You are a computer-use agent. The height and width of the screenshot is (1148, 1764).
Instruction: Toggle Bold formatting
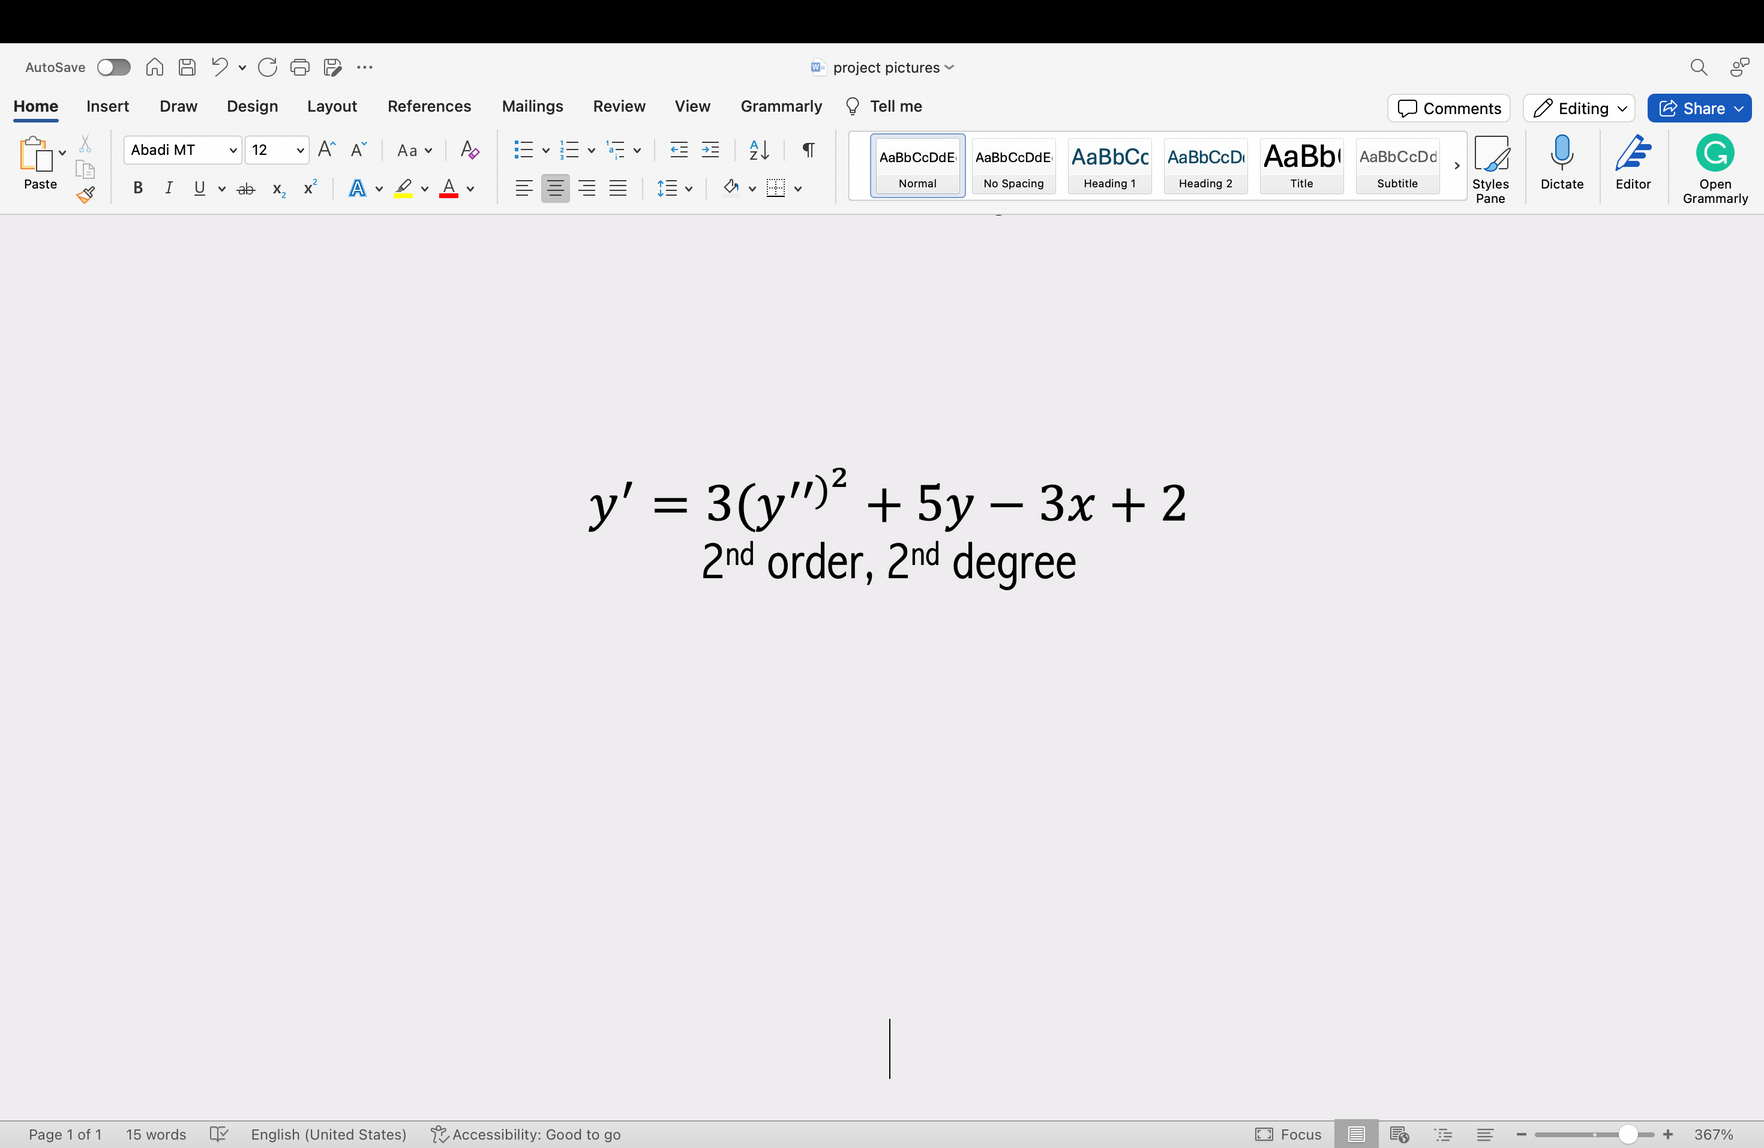pos(138,188)
